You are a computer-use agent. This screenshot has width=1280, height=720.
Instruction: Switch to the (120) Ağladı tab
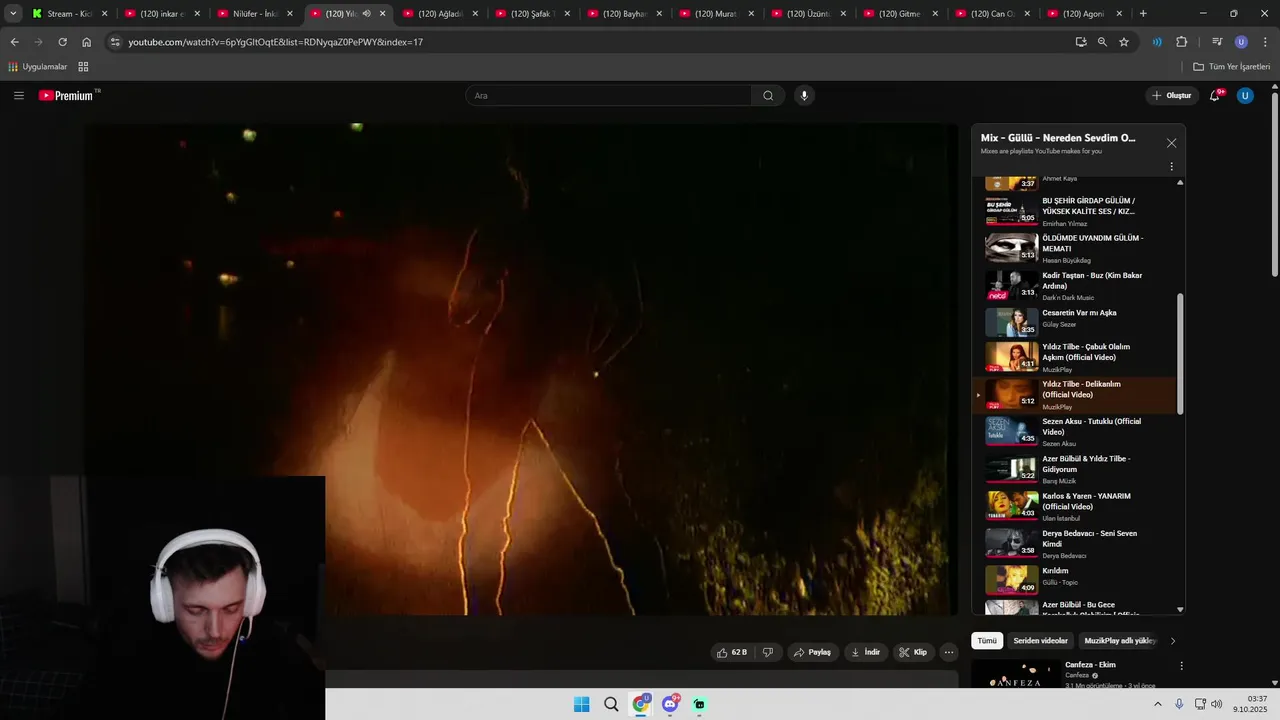tap(439, 14)
